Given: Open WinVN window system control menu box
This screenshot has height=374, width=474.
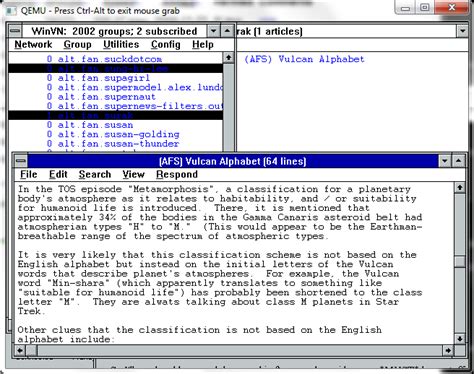Looking at the screenshot, I should [15, 31].
